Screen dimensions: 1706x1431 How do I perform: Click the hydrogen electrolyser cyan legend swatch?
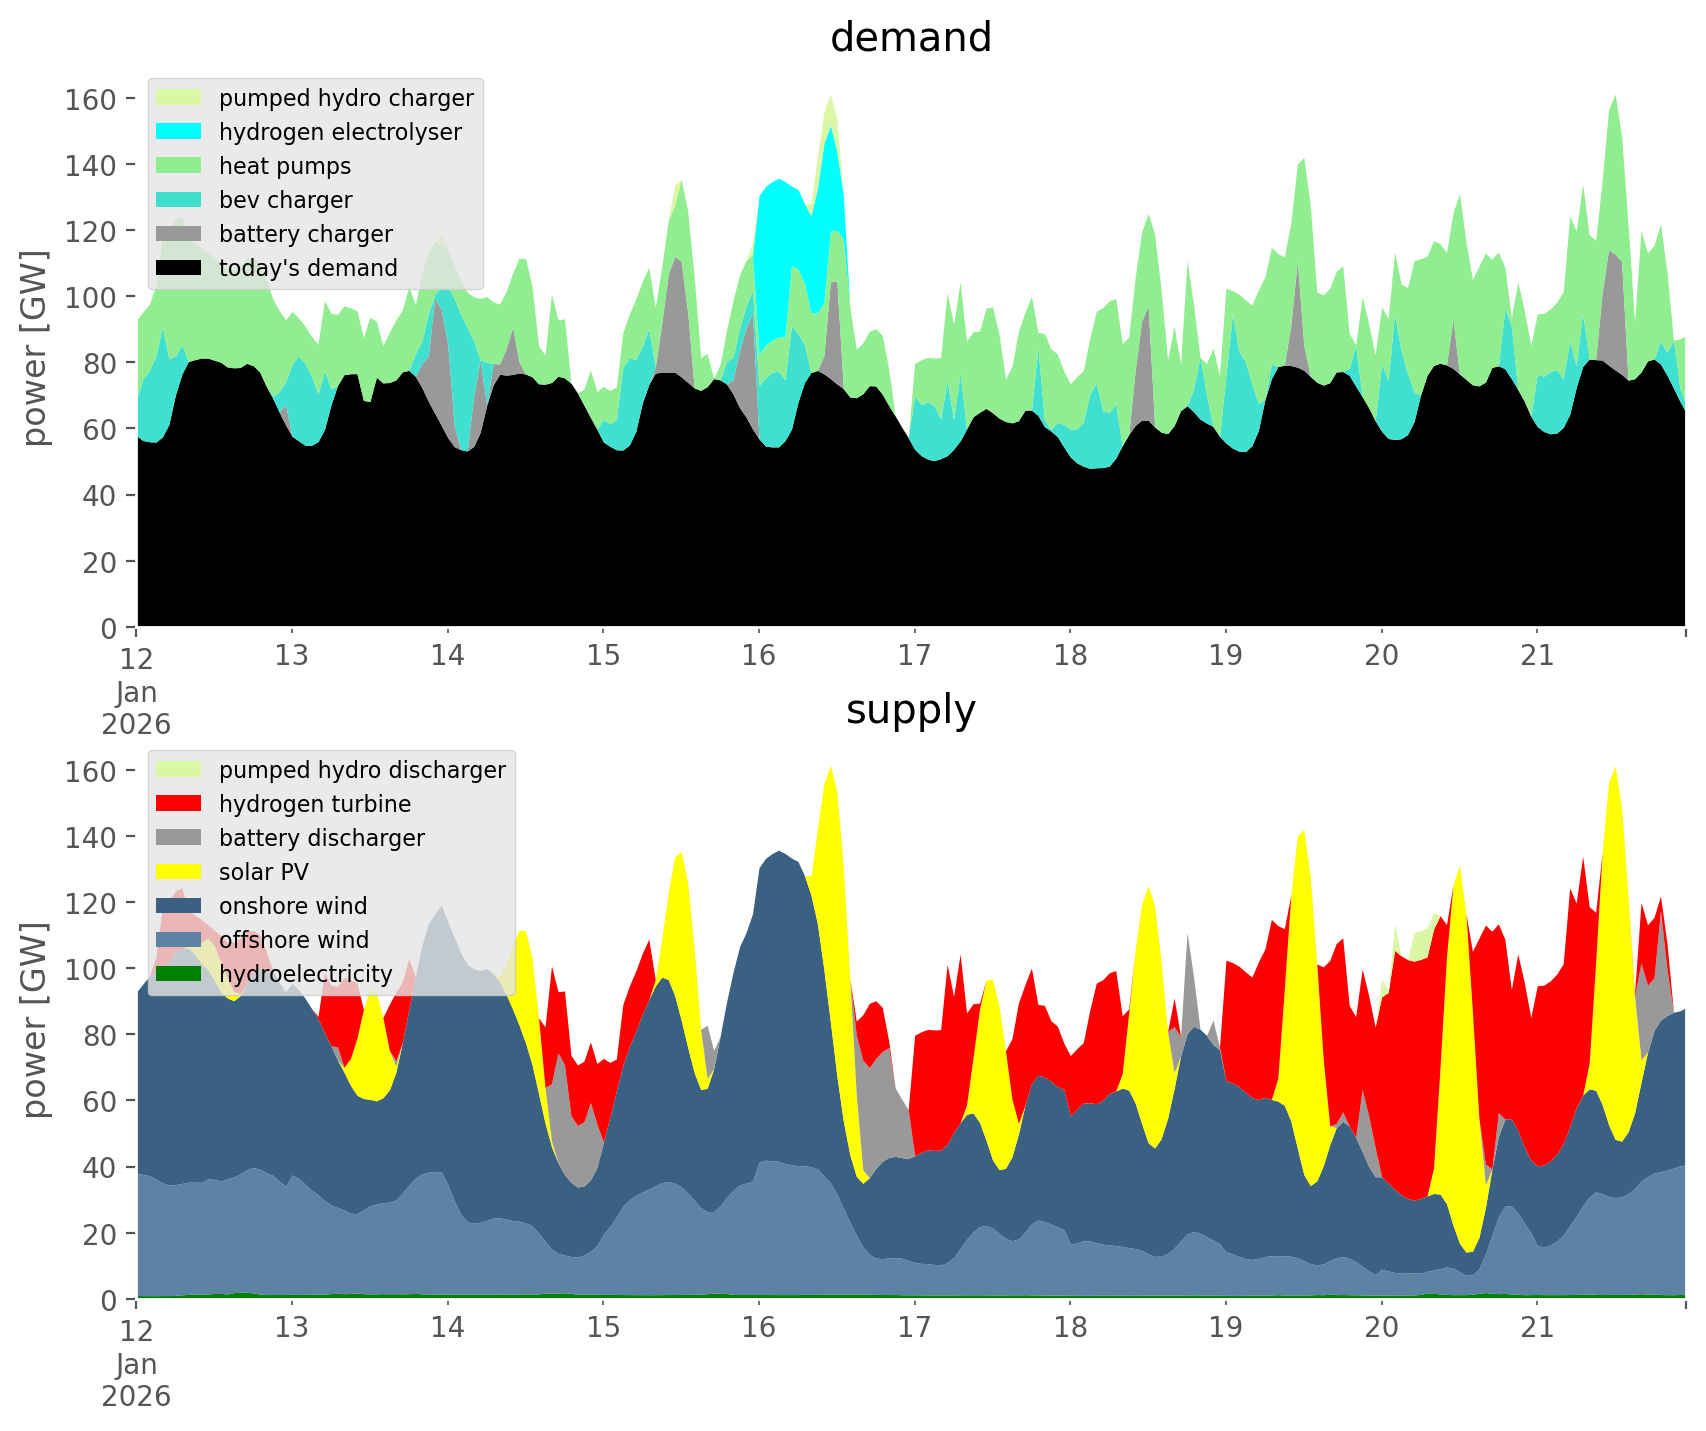180,132
